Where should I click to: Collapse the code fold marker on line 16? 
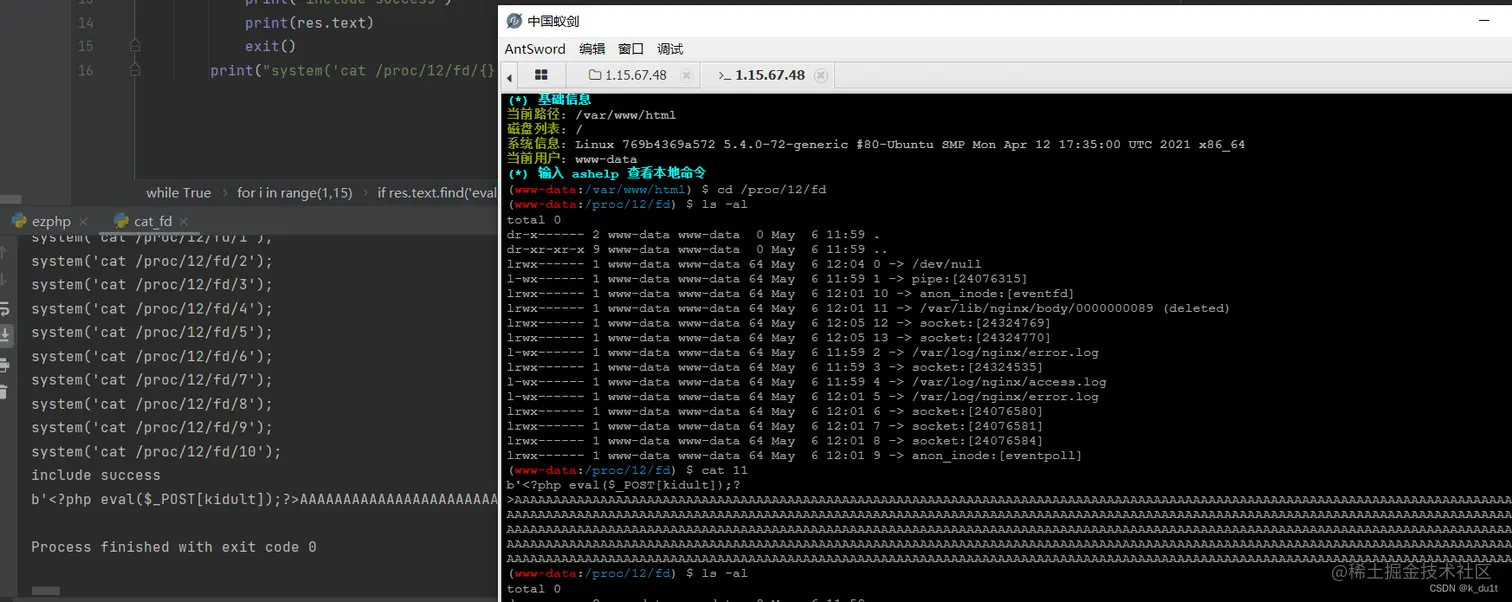coord(135,71)
